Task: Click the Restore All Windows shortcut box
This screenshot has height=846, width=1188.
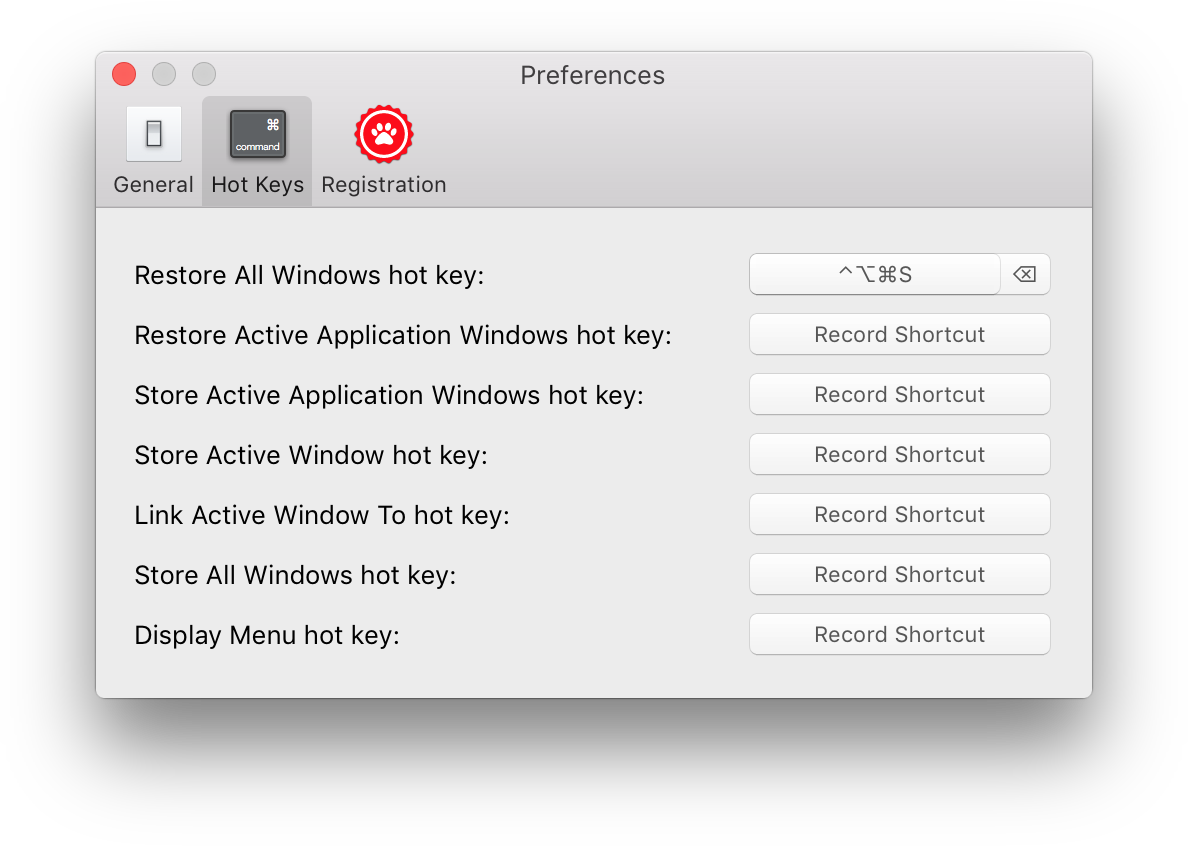Action: [x=874, y=274]
